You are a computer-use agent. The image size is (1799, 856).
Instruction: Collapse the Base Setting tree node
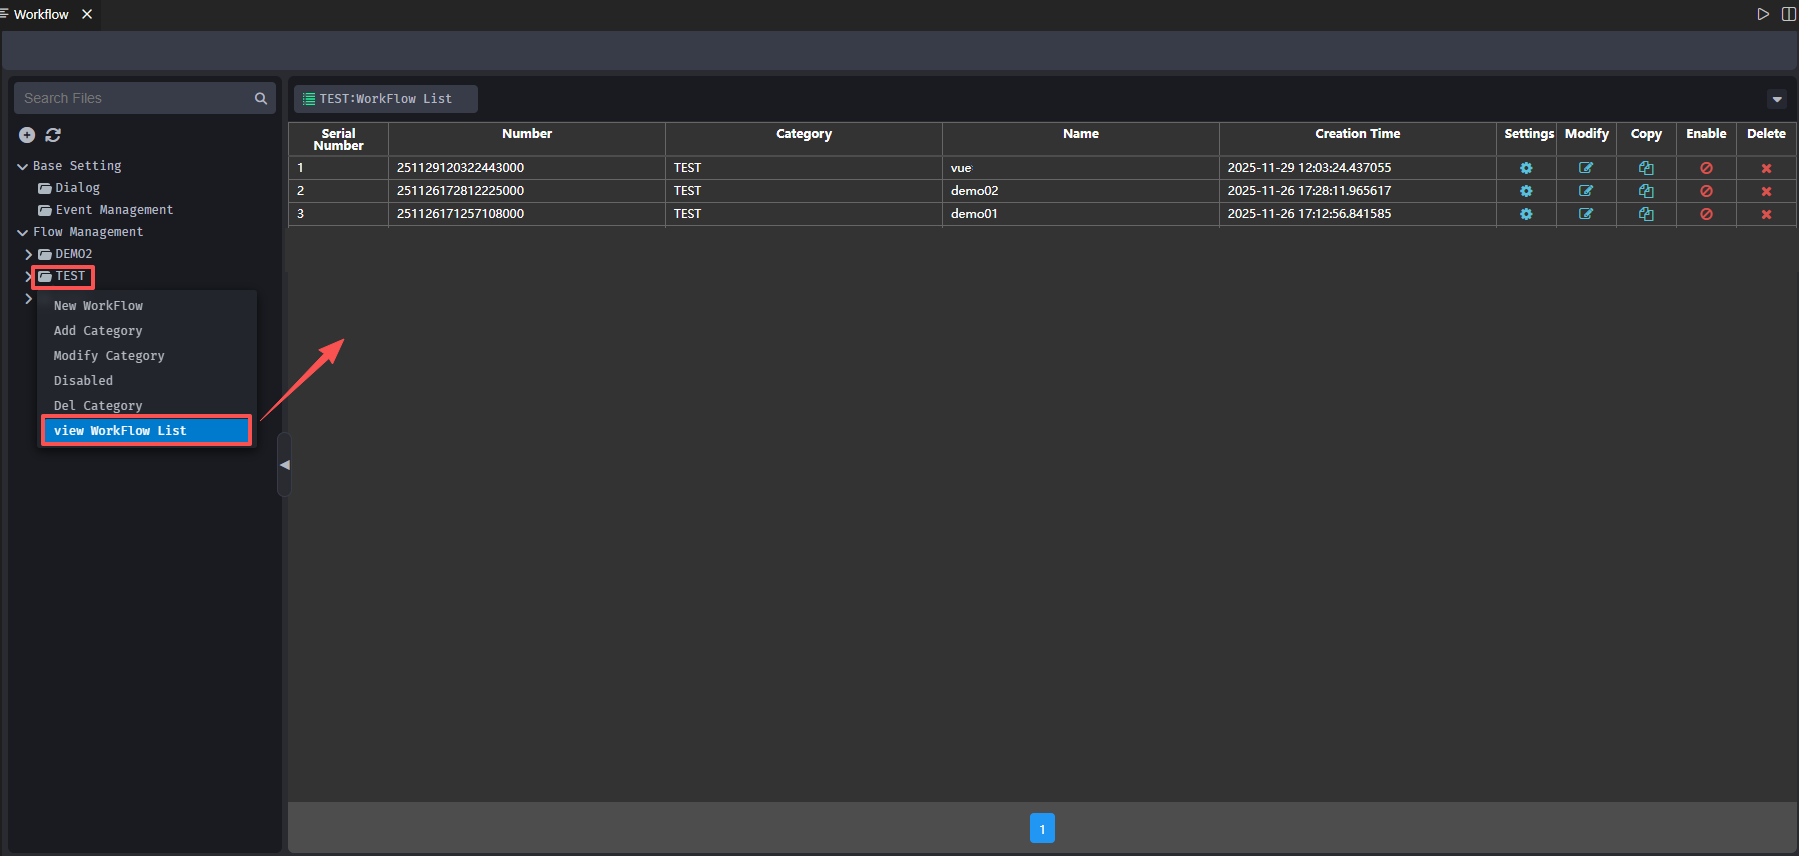[x=22, y=167]
